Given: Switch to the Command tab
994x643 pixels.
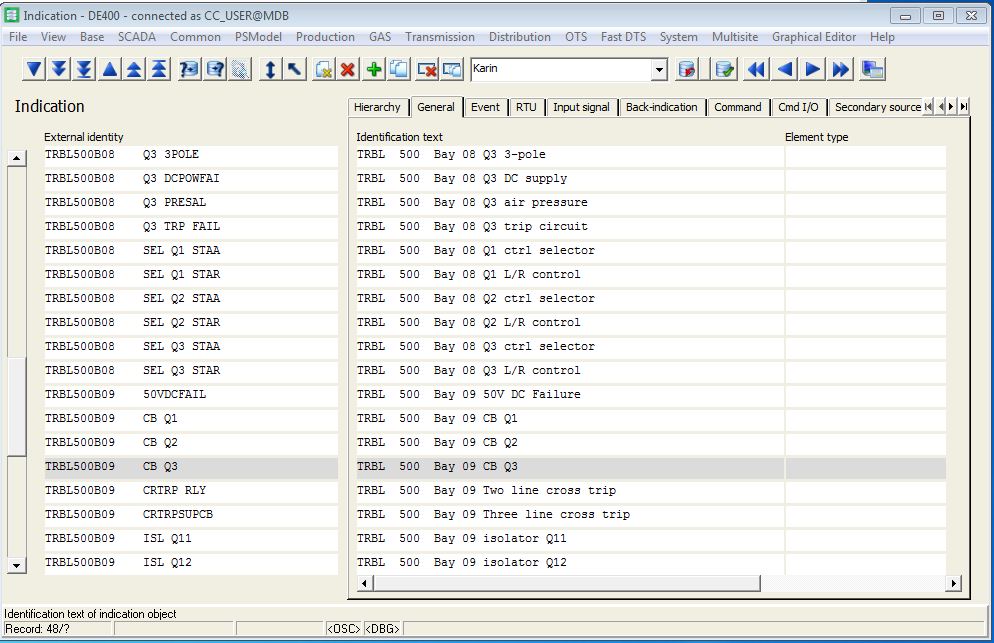Looking at the screenshot, I should pyautogui.click(x=738, y=107).
